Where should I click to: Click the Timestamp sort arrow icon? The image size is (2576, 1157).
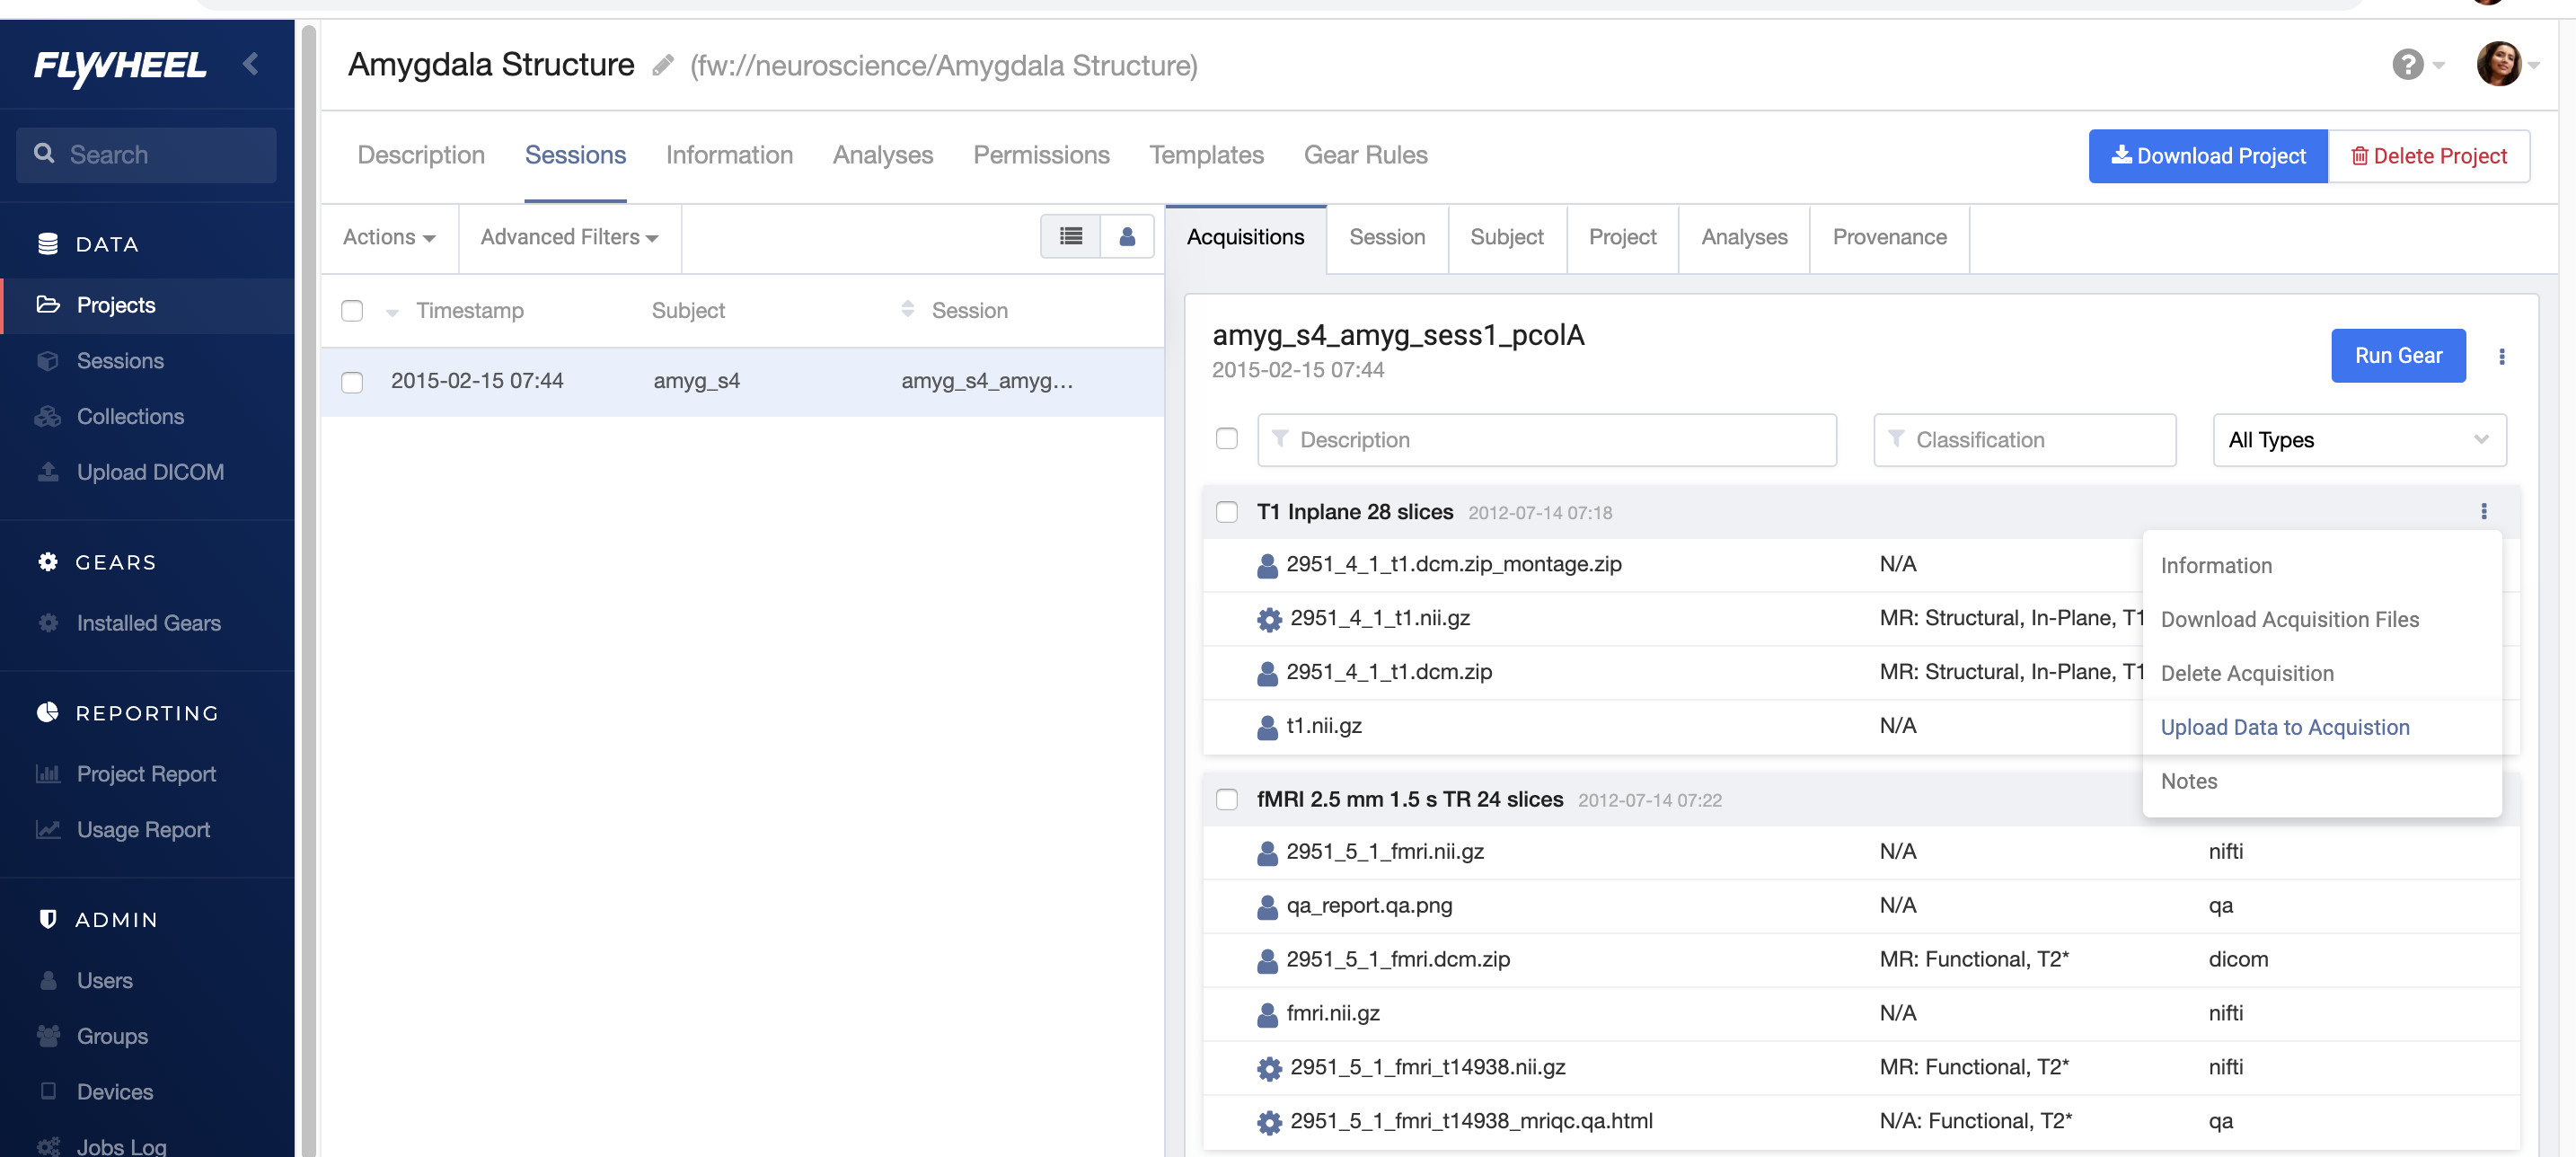click(x=392, y=312)
